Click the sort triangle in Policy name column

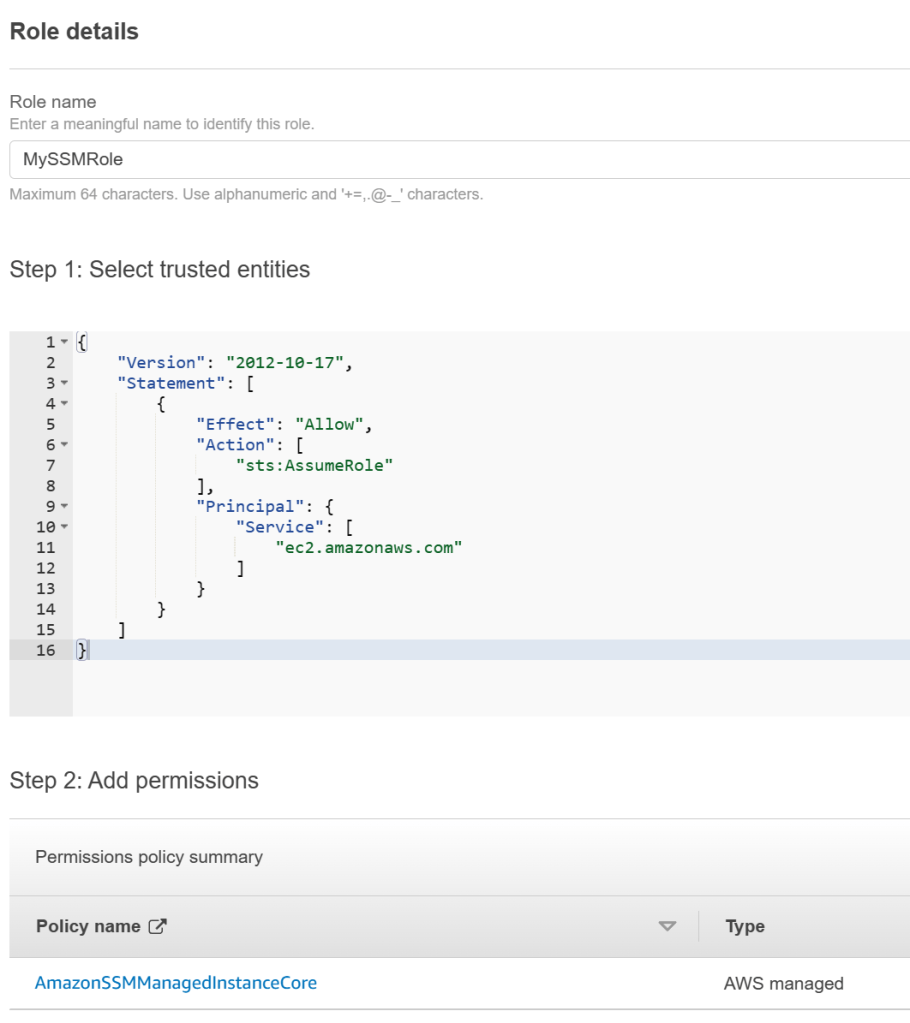point(667,927)
